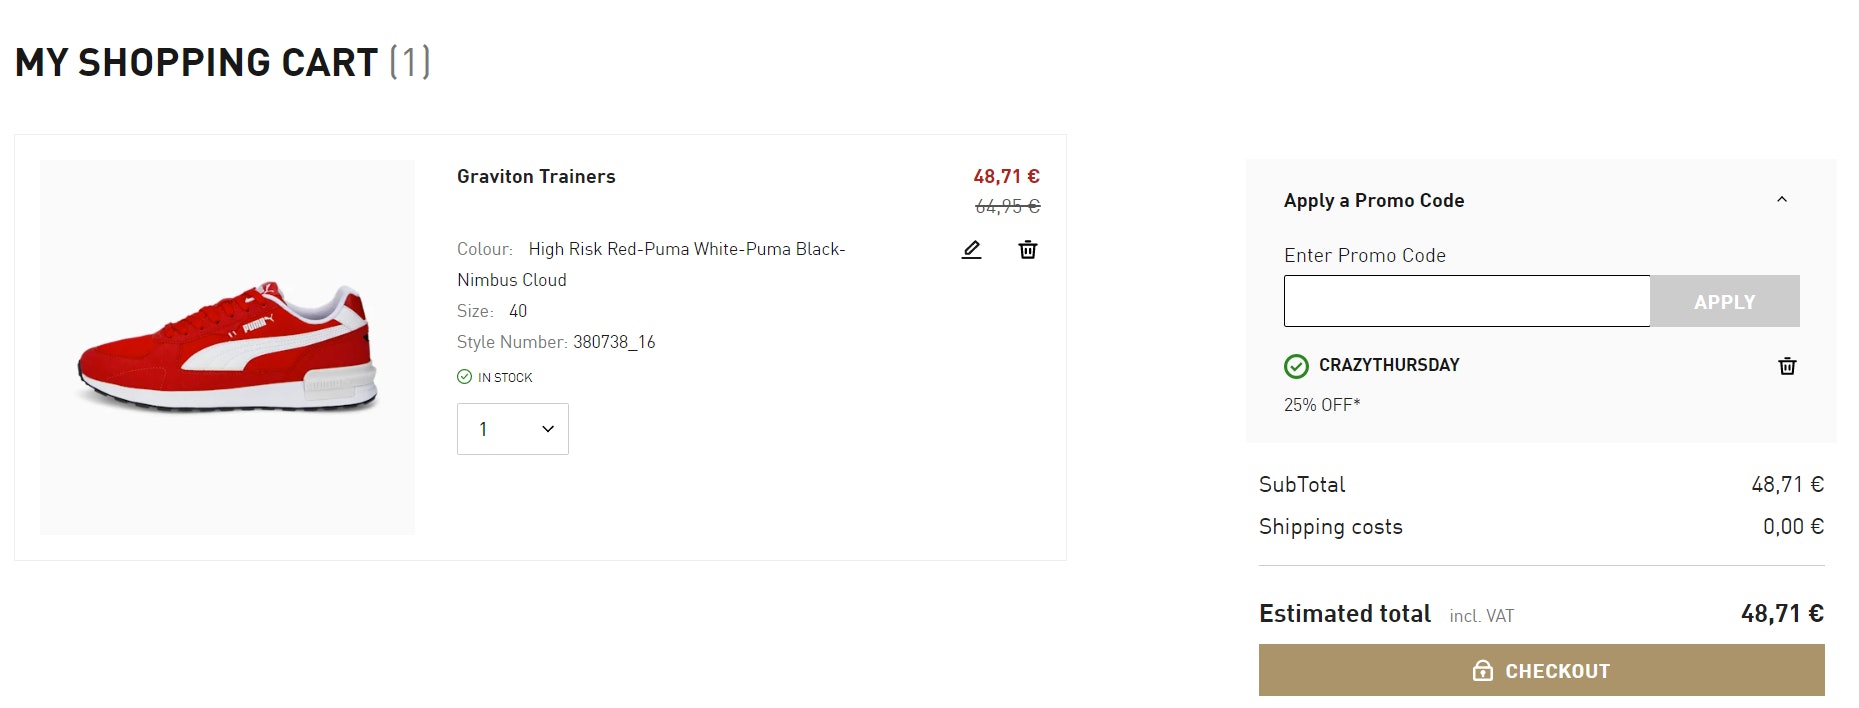Image resolution: width=1859 pixels, height=708 pixels.
Task: Remove Graviton Trainers from the cart
Action: (1027, 250)
